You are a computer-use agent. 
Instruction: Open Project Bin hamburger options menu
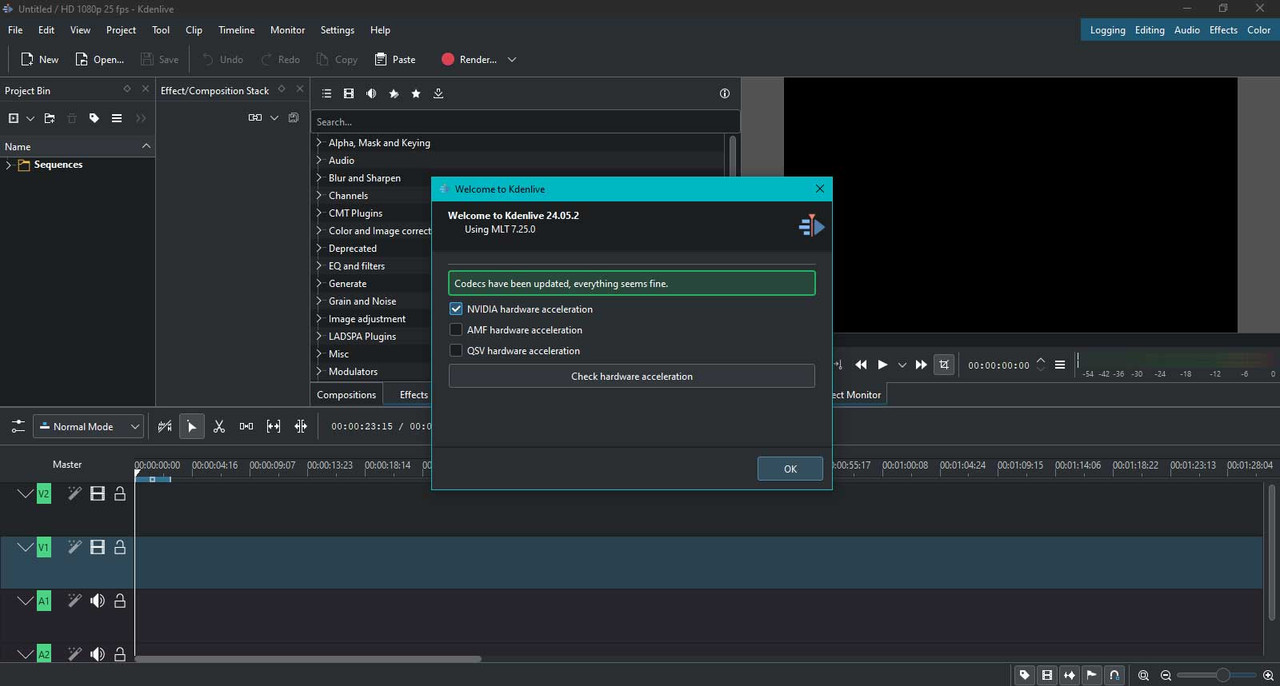117,118
